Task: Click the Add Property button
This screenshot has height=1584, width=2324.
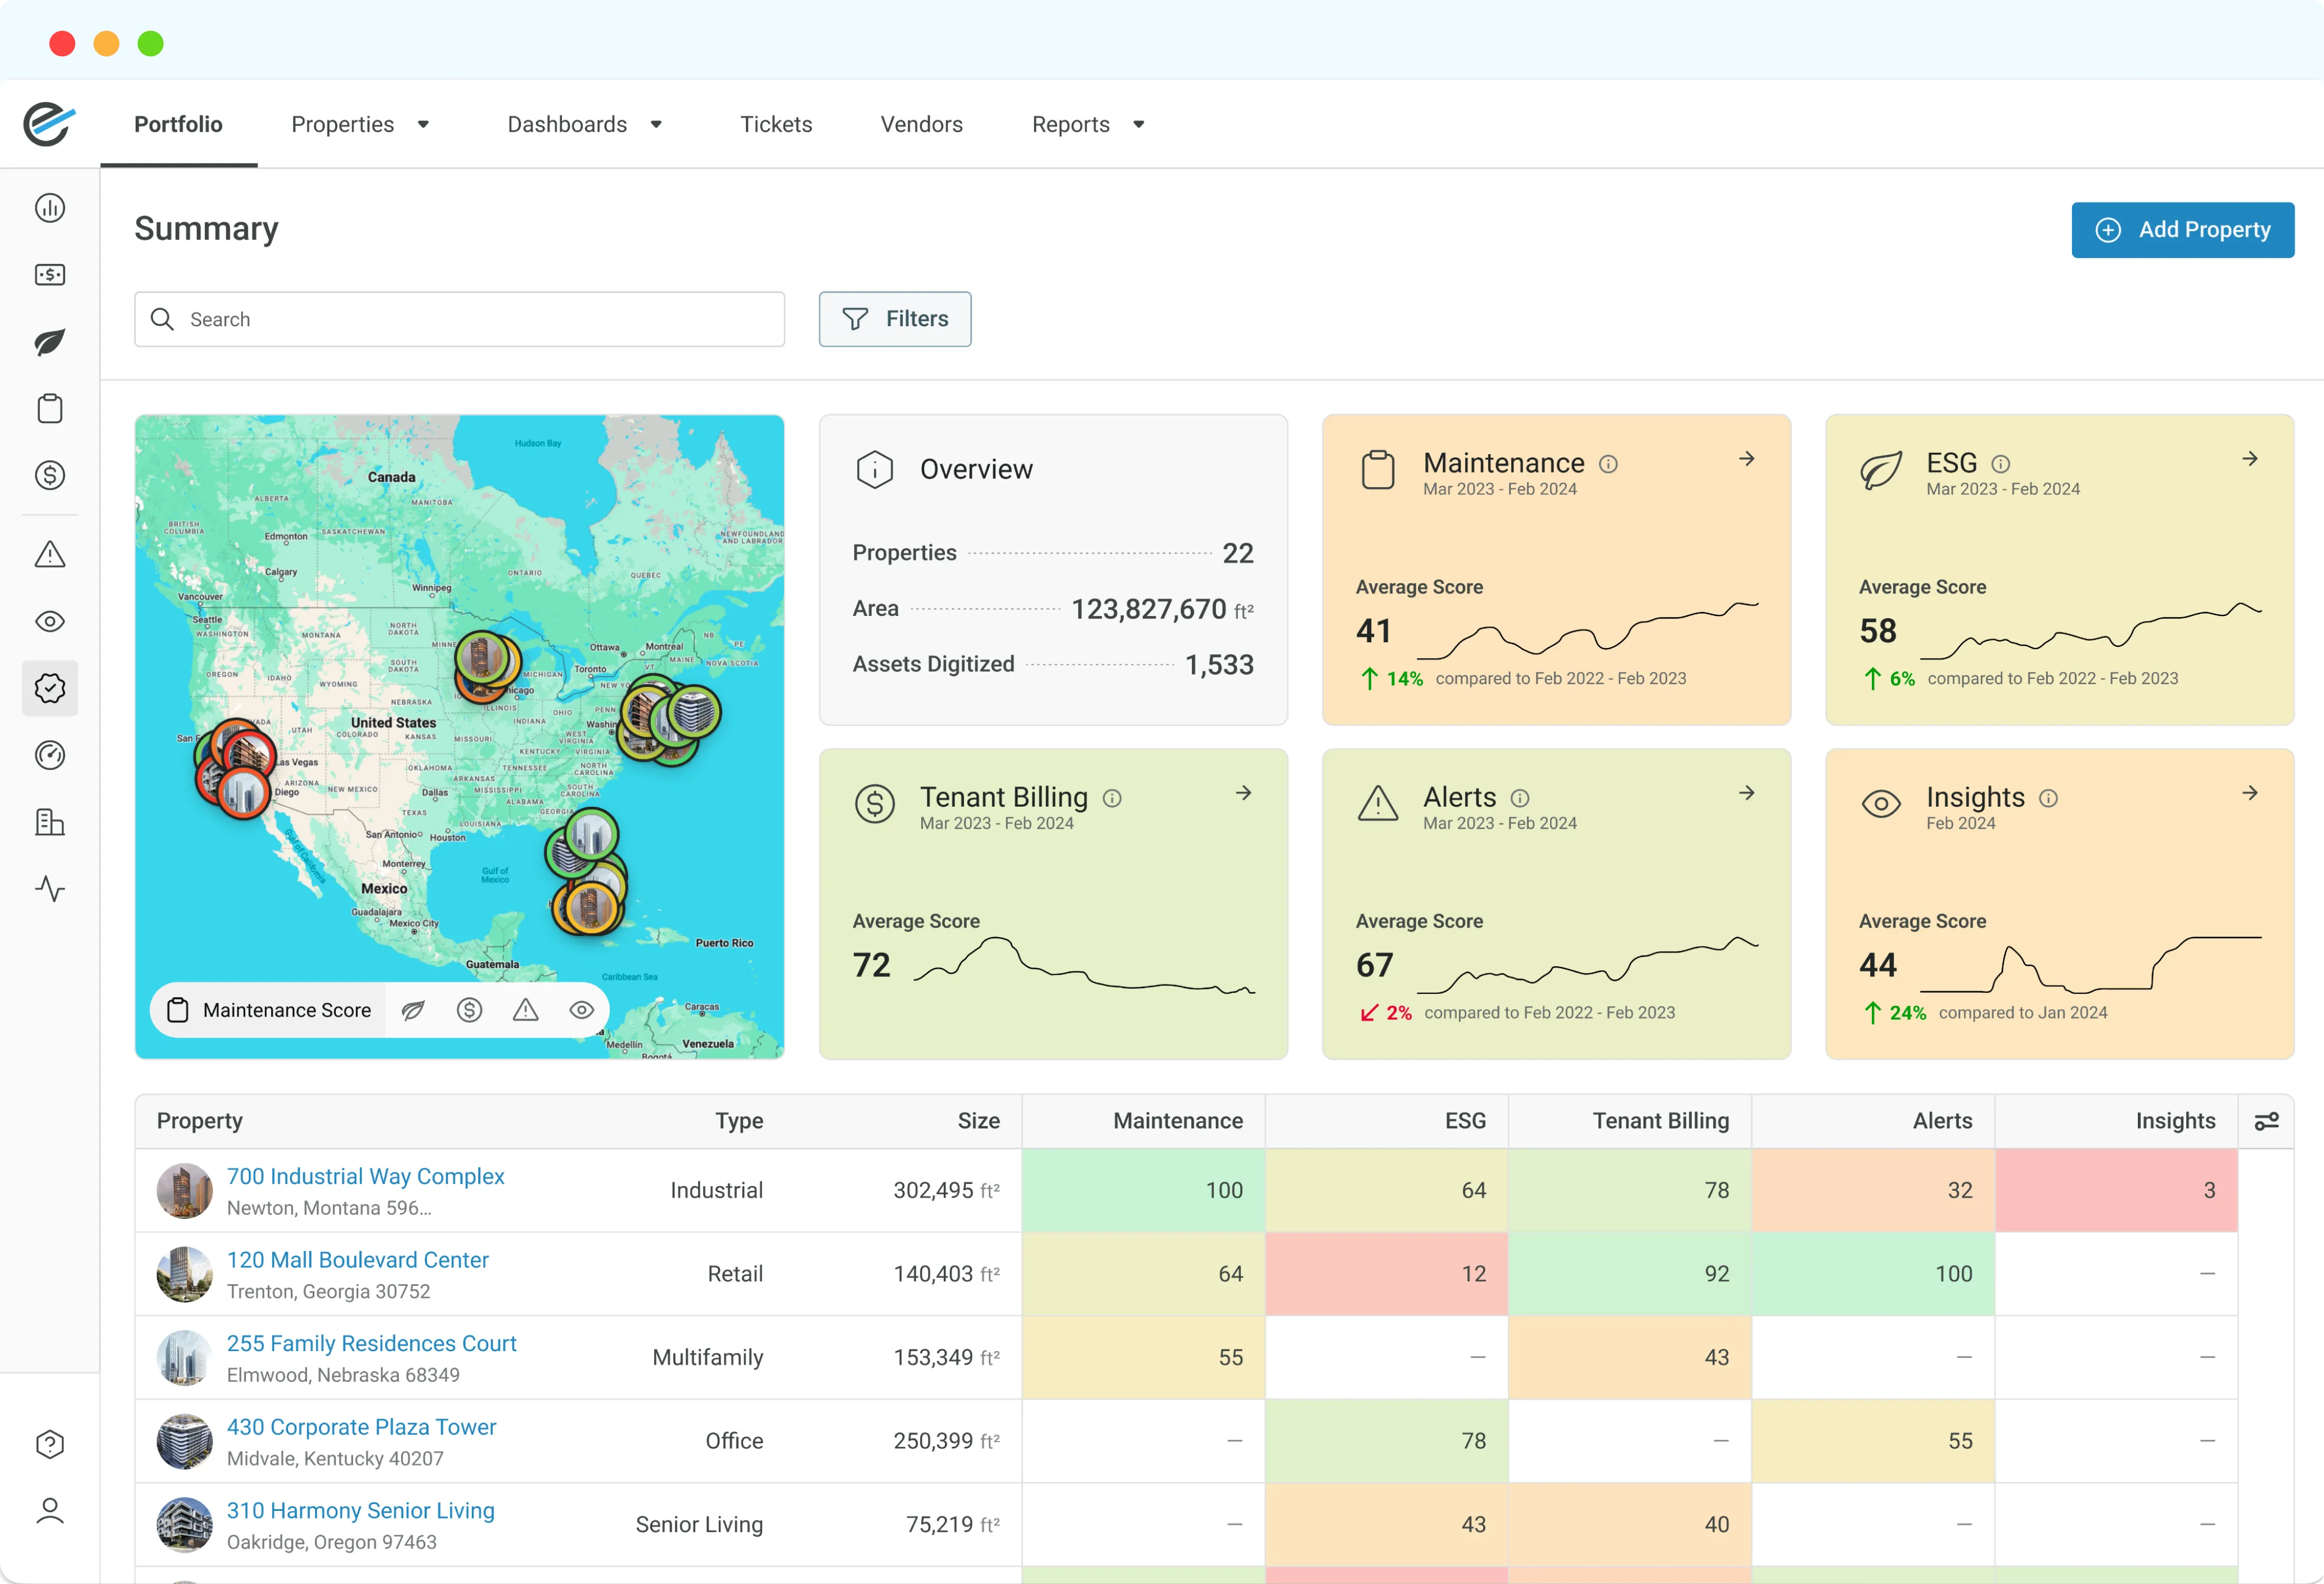Action: 2183,230
